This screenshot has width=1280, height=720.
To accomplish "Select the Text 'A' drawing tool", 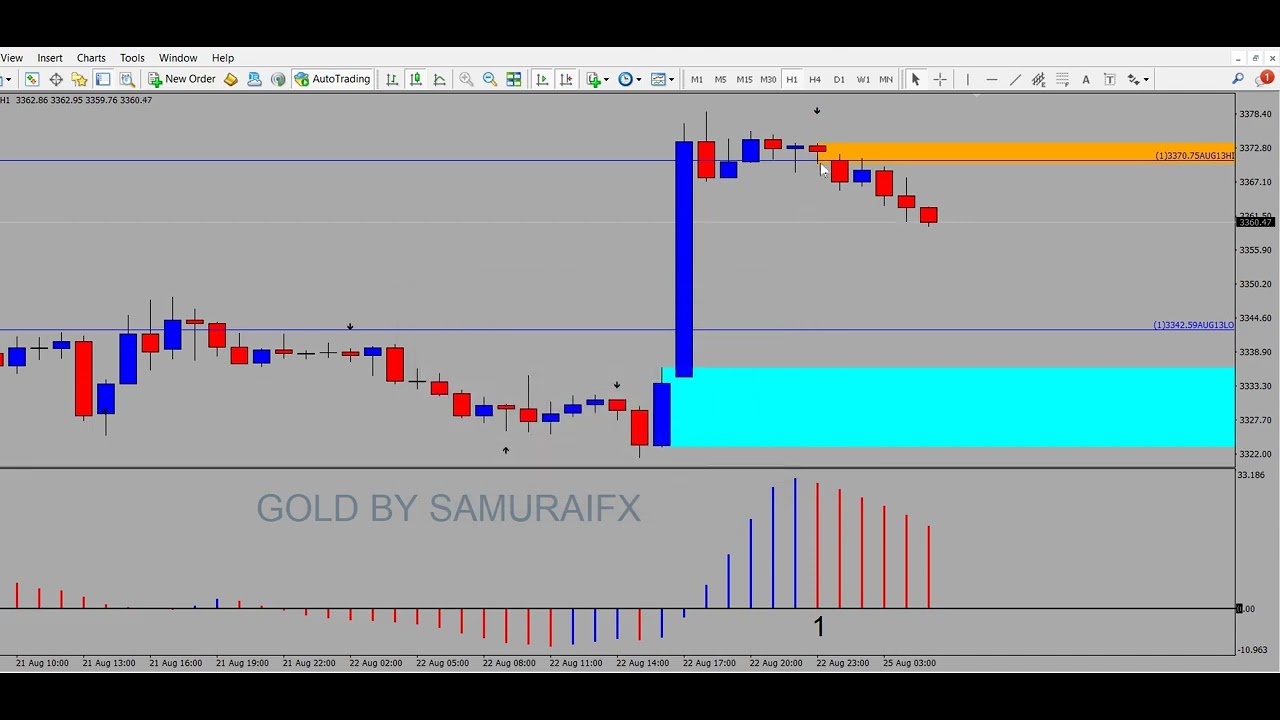I will 1086,79.
